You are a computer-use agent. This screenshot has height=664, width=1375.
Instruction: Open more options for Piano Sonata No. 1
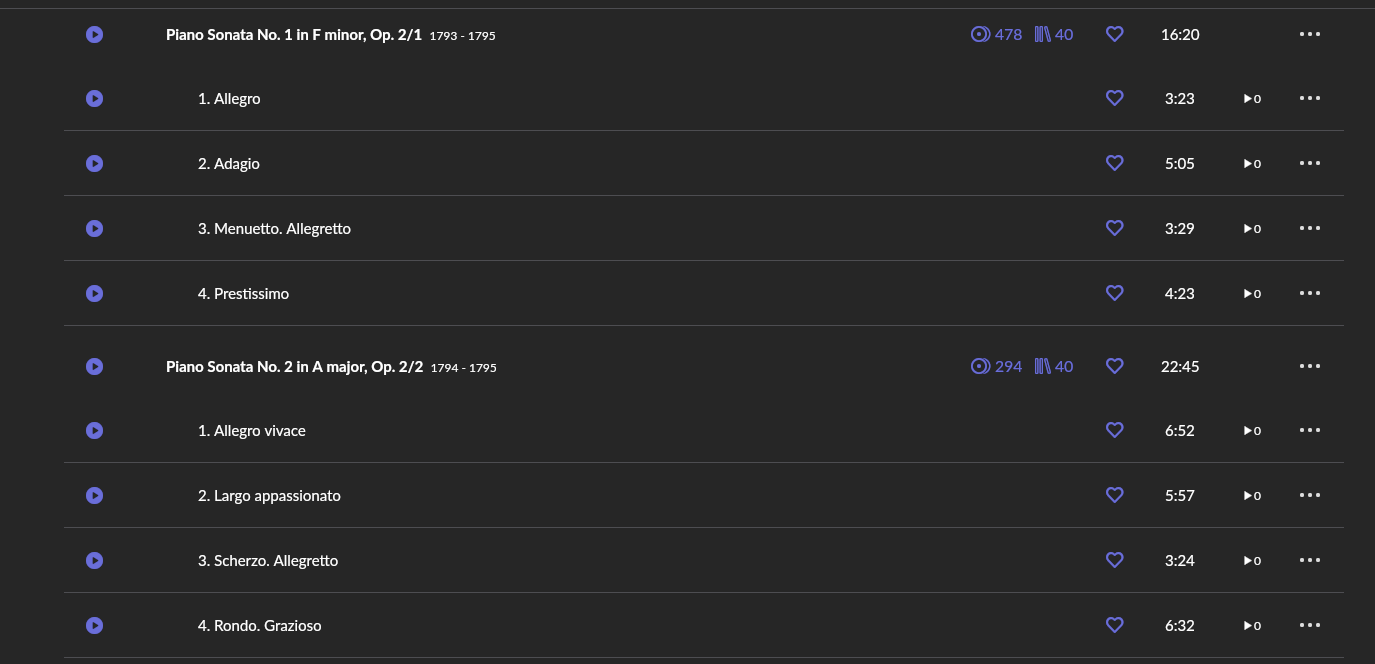coord(1310,35)
